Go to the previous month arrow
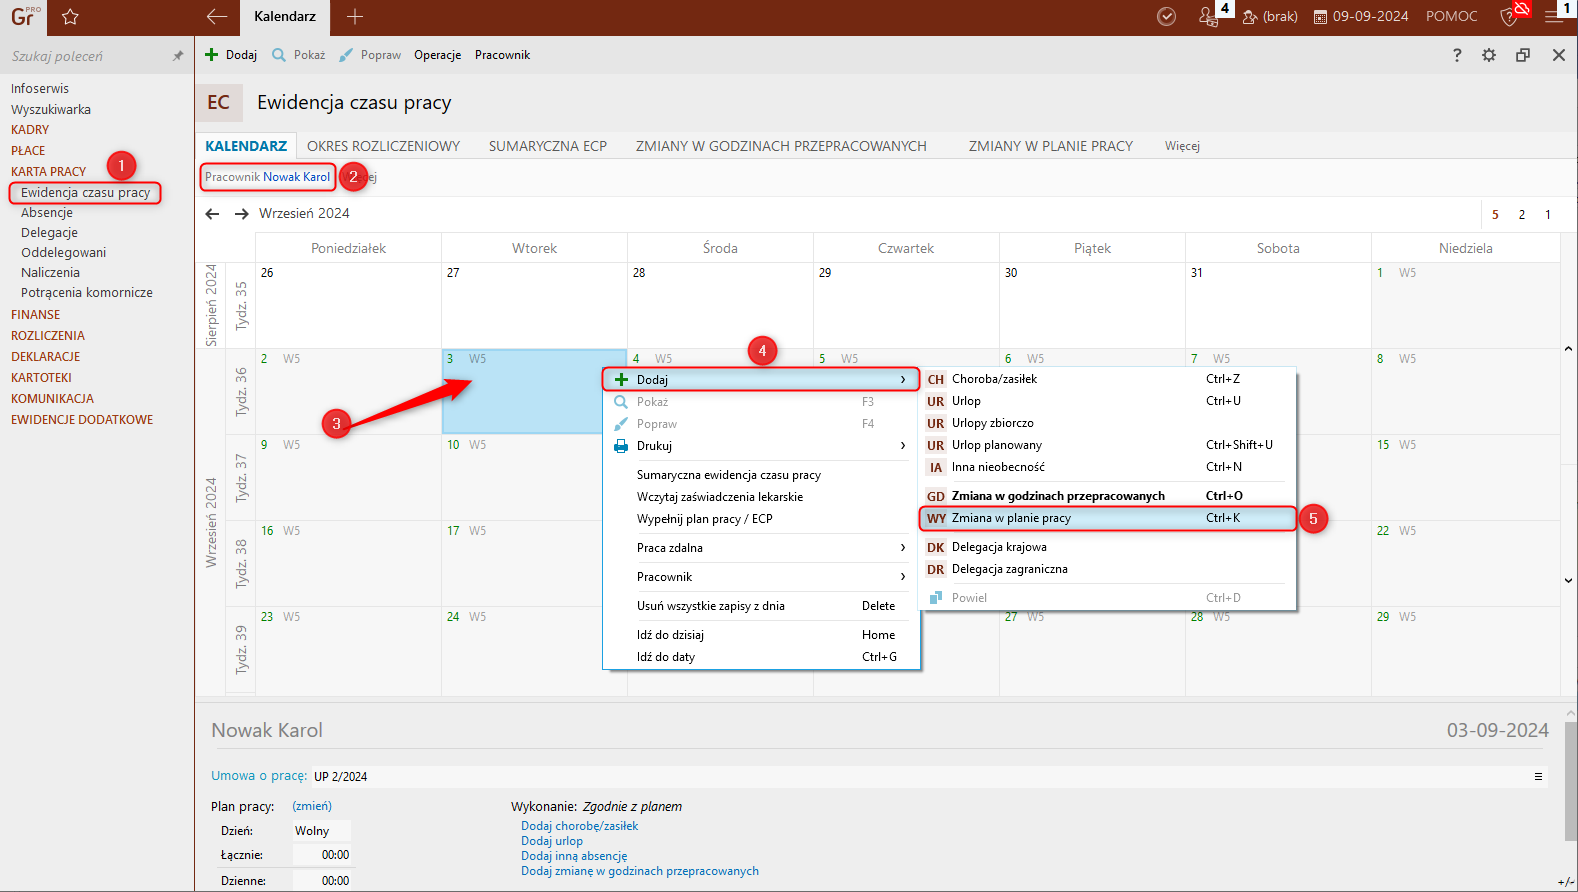 click(x=212, y=214)
